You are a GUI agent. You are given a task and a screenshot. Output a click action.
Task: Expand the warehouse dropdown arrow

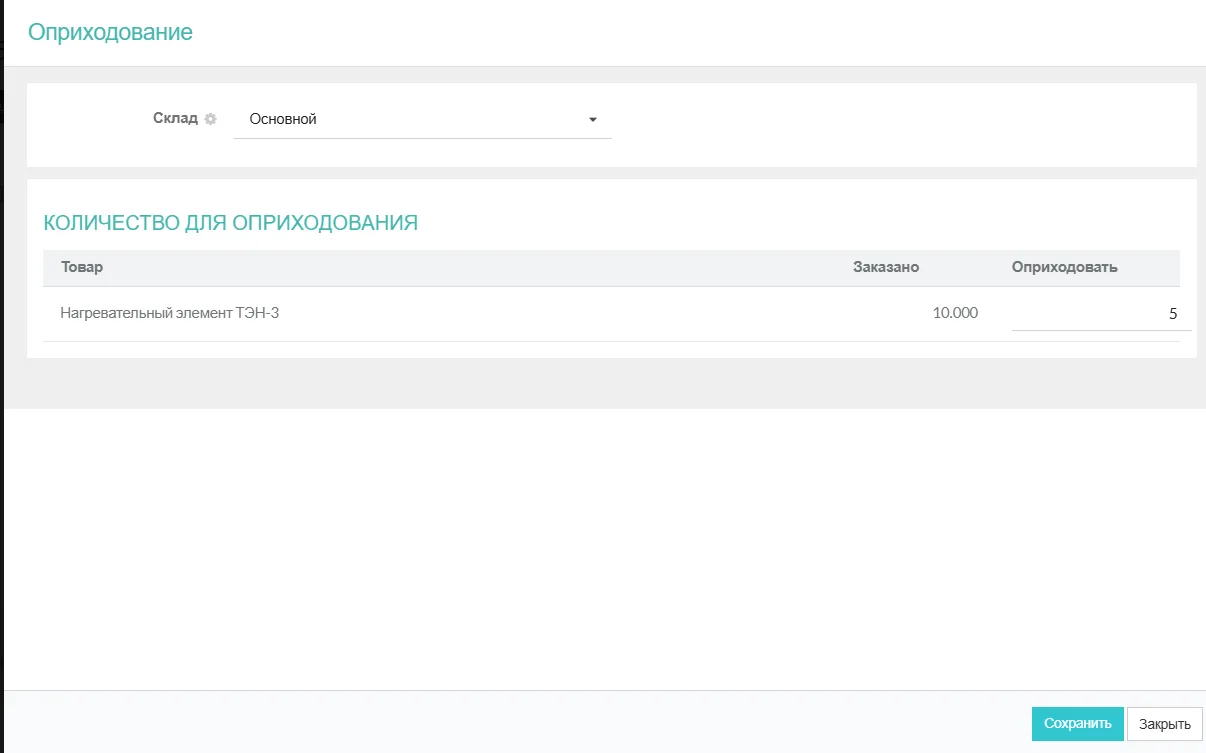592,120
